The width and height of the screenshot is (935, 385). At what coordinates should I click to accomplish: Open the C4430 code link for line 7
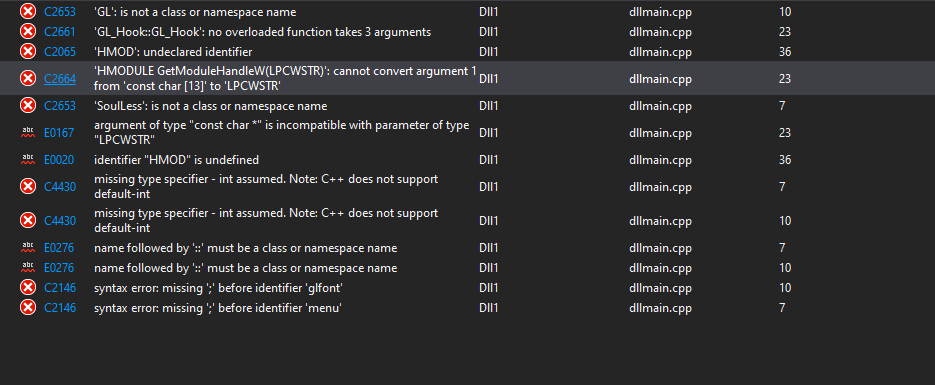pyautogui.click(x=60, y=187)
